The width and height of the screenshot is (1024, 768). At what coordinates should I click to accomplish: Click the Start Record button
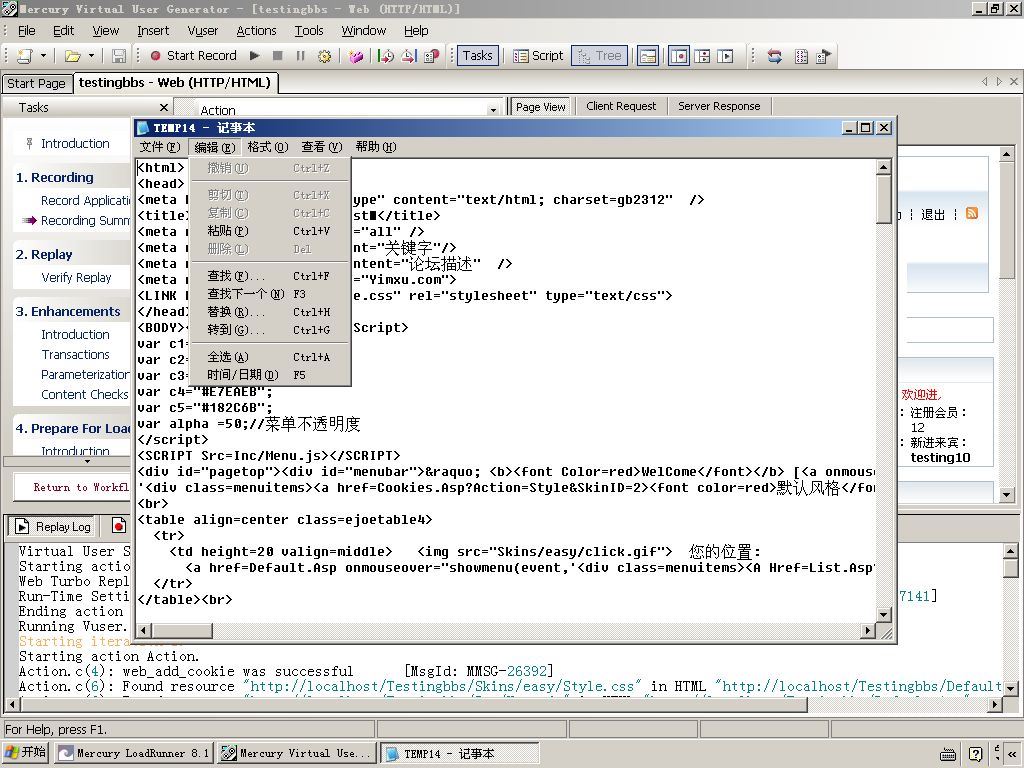click(x=193, y=56)
